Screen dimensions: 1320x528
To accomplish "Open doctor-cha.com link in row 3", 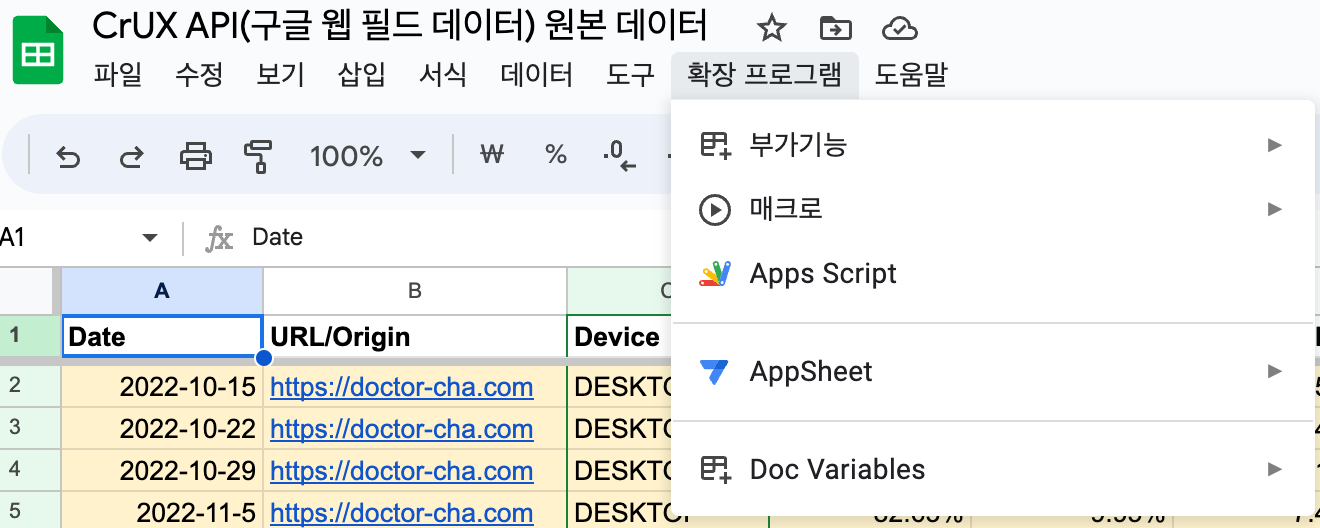I will click(401, 429).
